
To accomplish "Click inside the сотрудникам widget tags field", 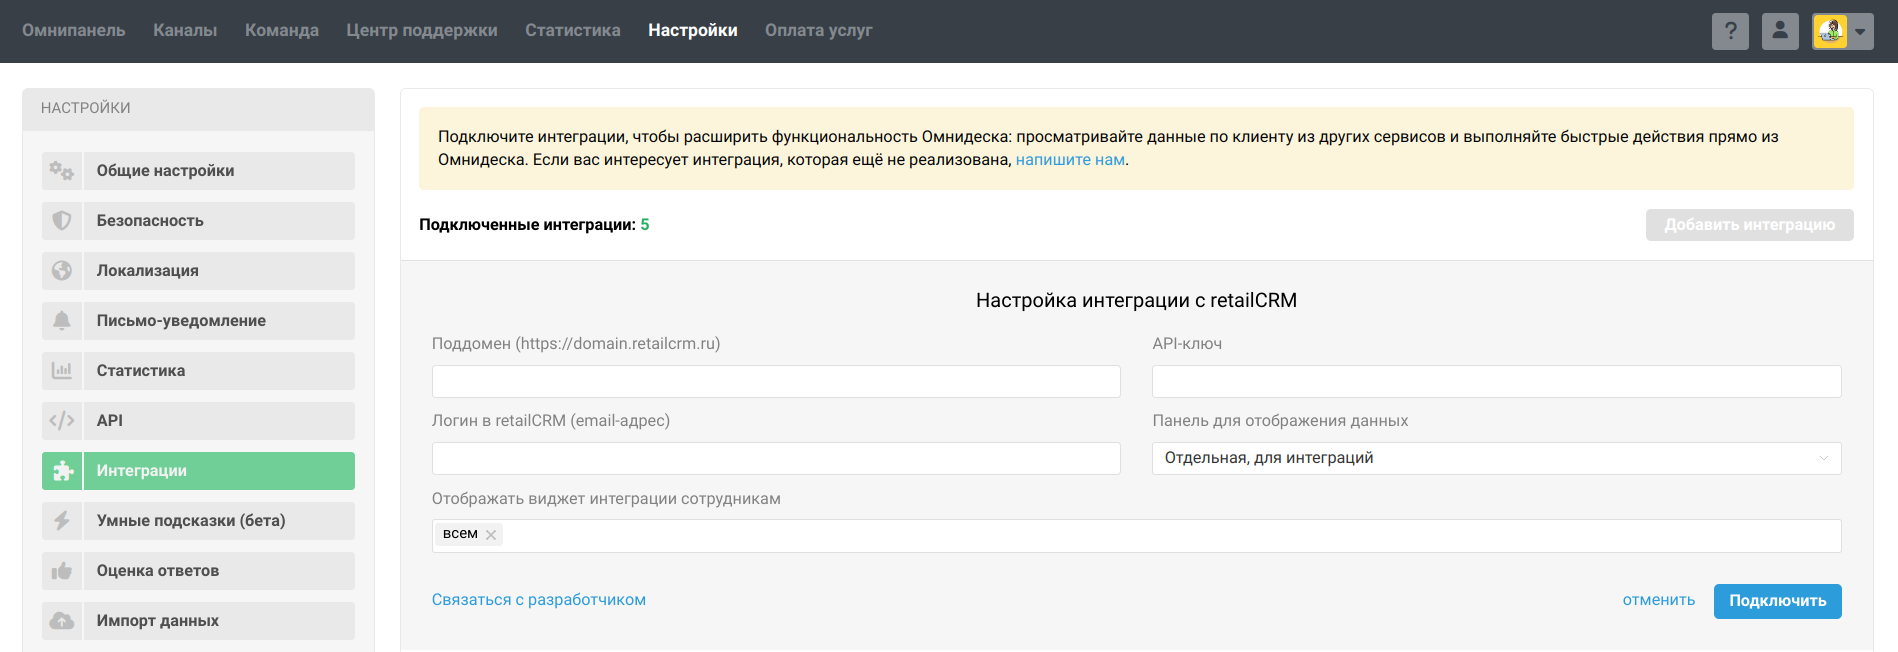I will (1136, 536).
